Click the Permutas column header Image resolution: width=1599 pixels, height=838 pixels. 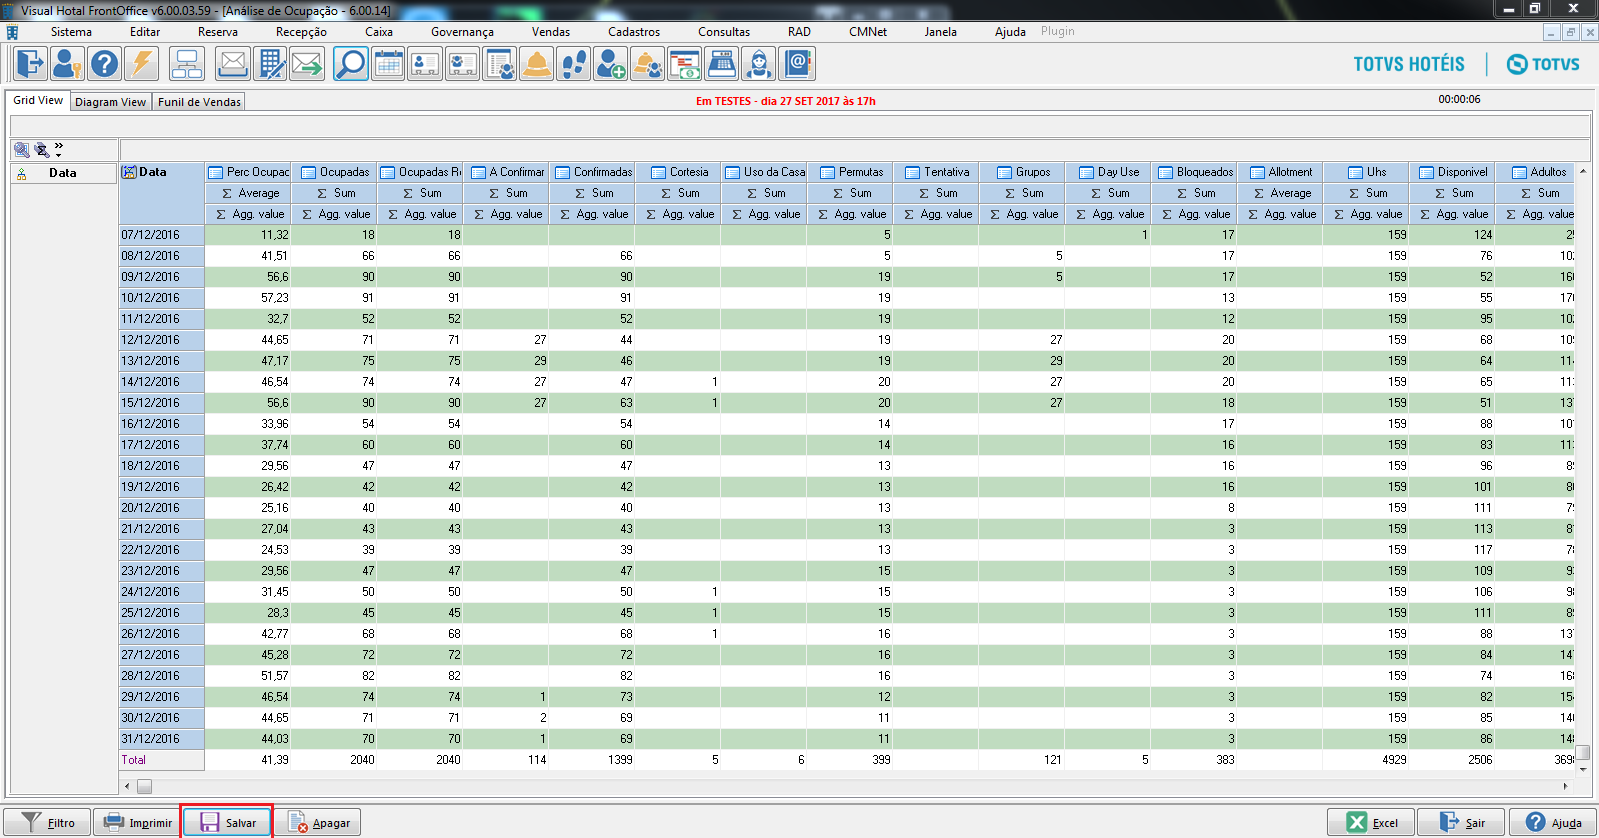(849, 172)
